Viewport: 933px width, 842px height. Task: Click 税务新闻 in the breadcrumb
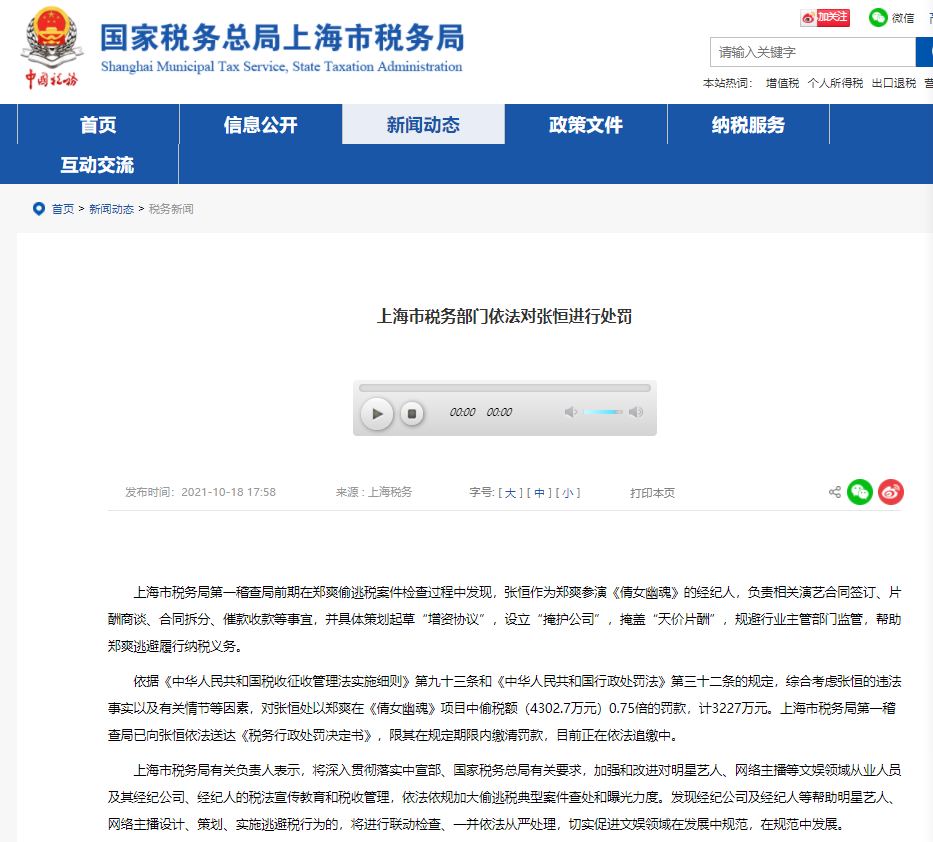171,209
